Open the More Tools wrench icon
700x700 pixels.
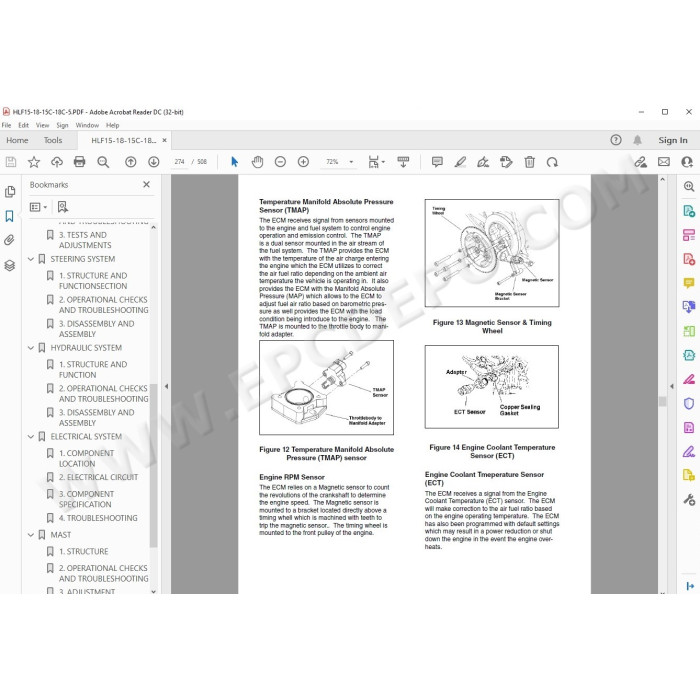point(689,500)
